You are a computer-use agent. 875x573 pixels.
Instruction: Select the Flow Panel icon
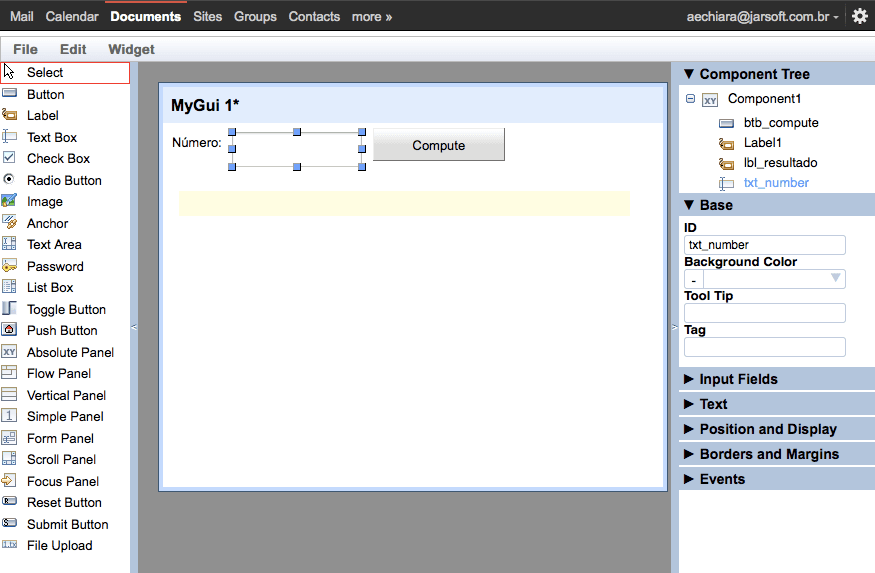pos(9,372)
